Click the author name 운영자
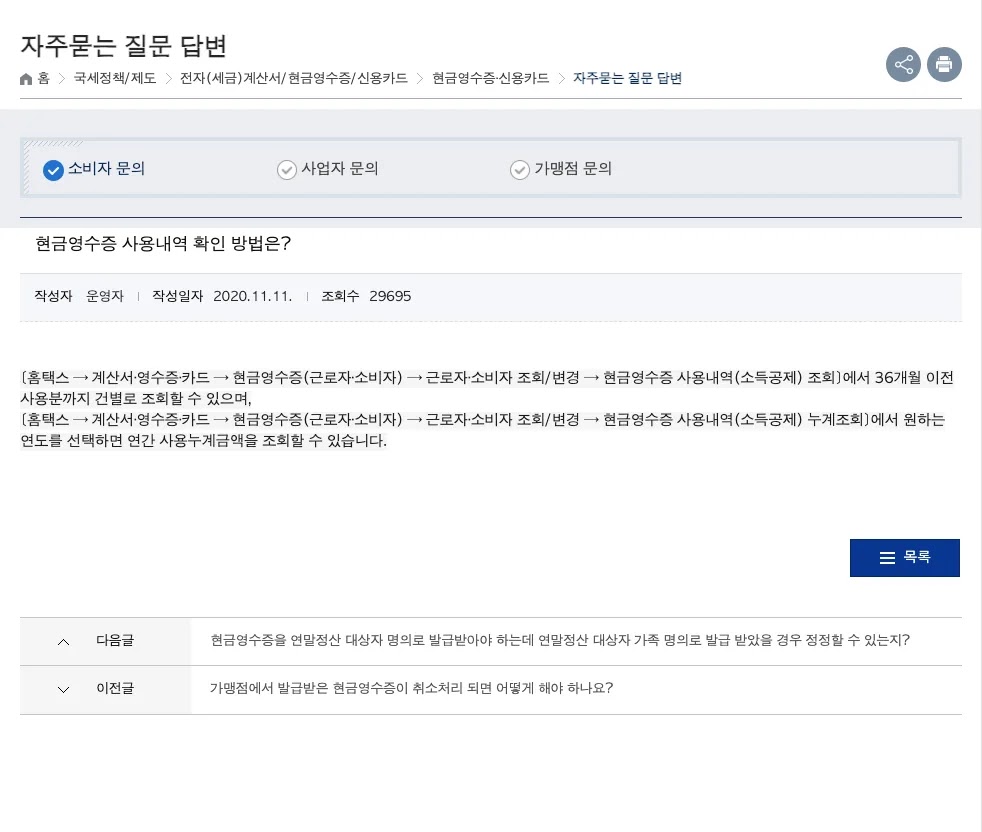Screen dimensions: 982x832 (105, 296)
